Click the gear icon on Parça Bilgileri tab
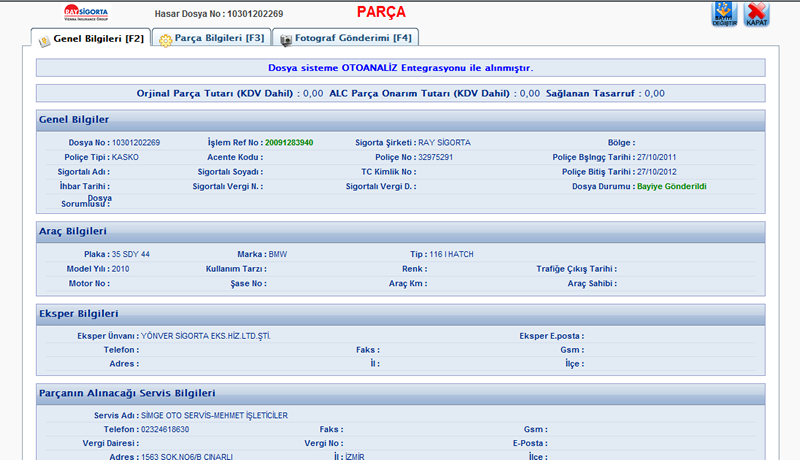Viewport: 800px width, 460px height. click(166, 39)
